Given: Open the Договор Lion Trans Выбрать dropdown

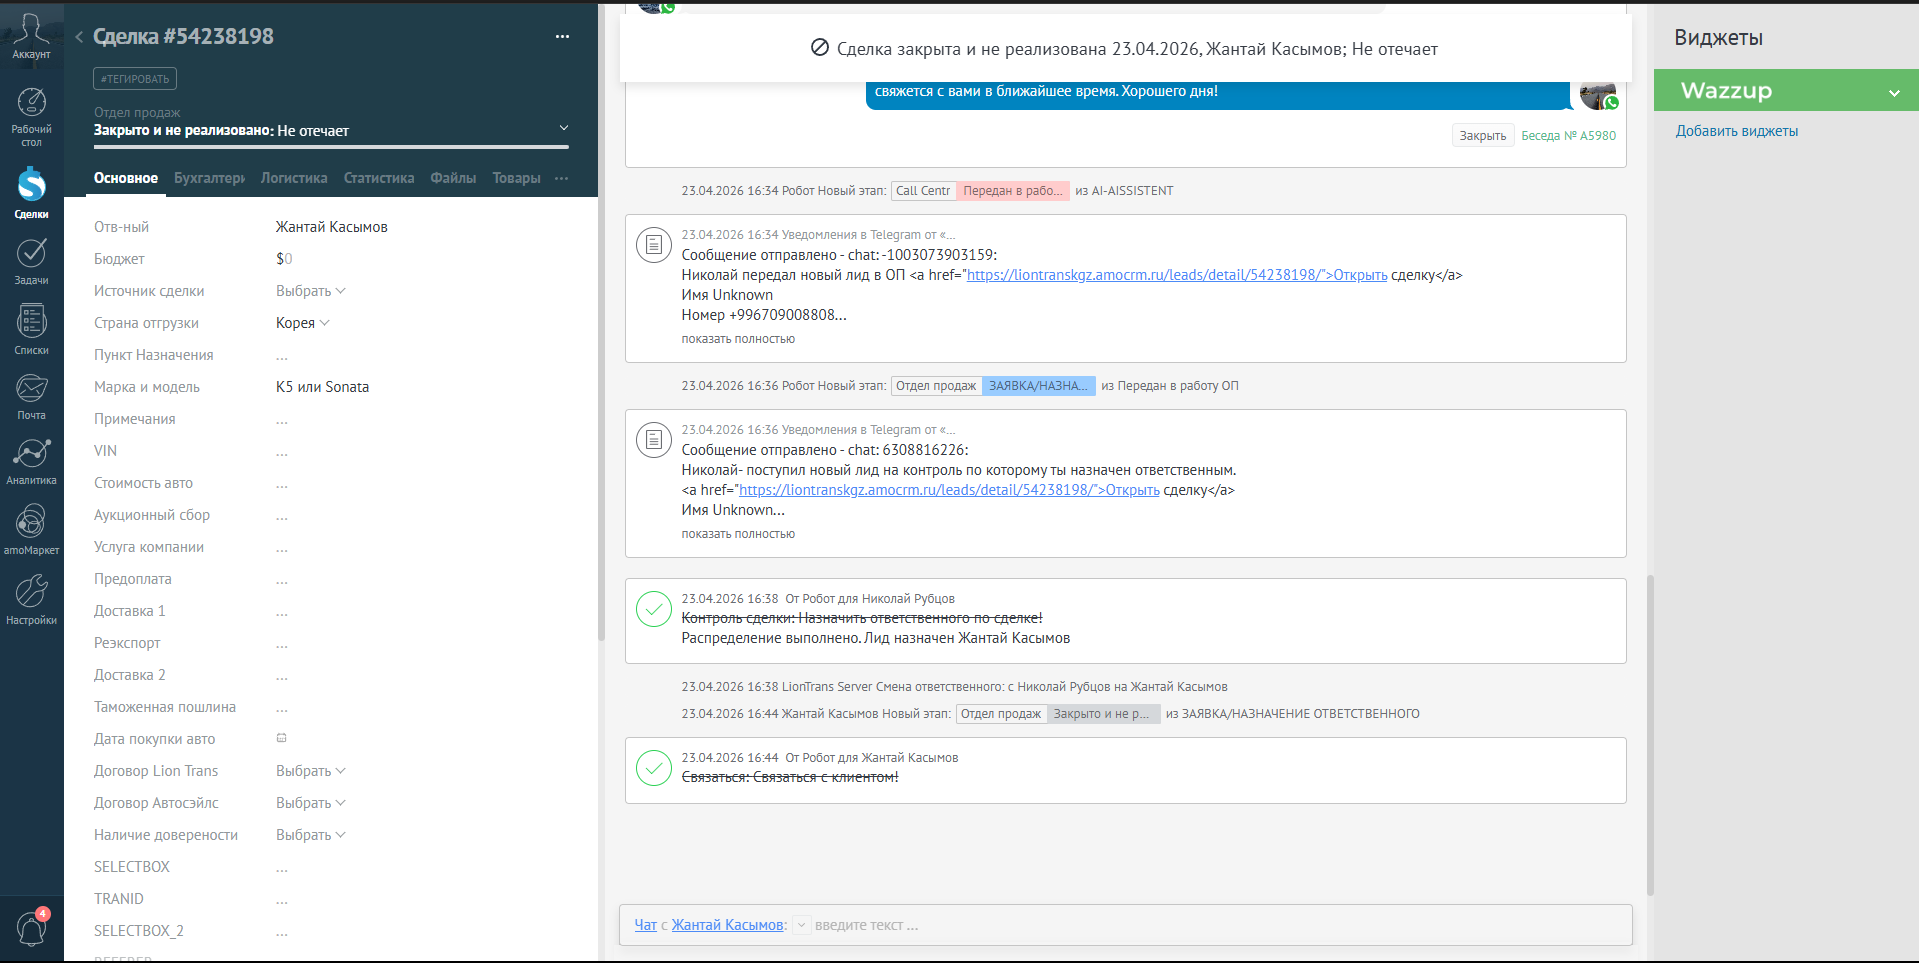Looking at the screenshot, I should [311, 771].
